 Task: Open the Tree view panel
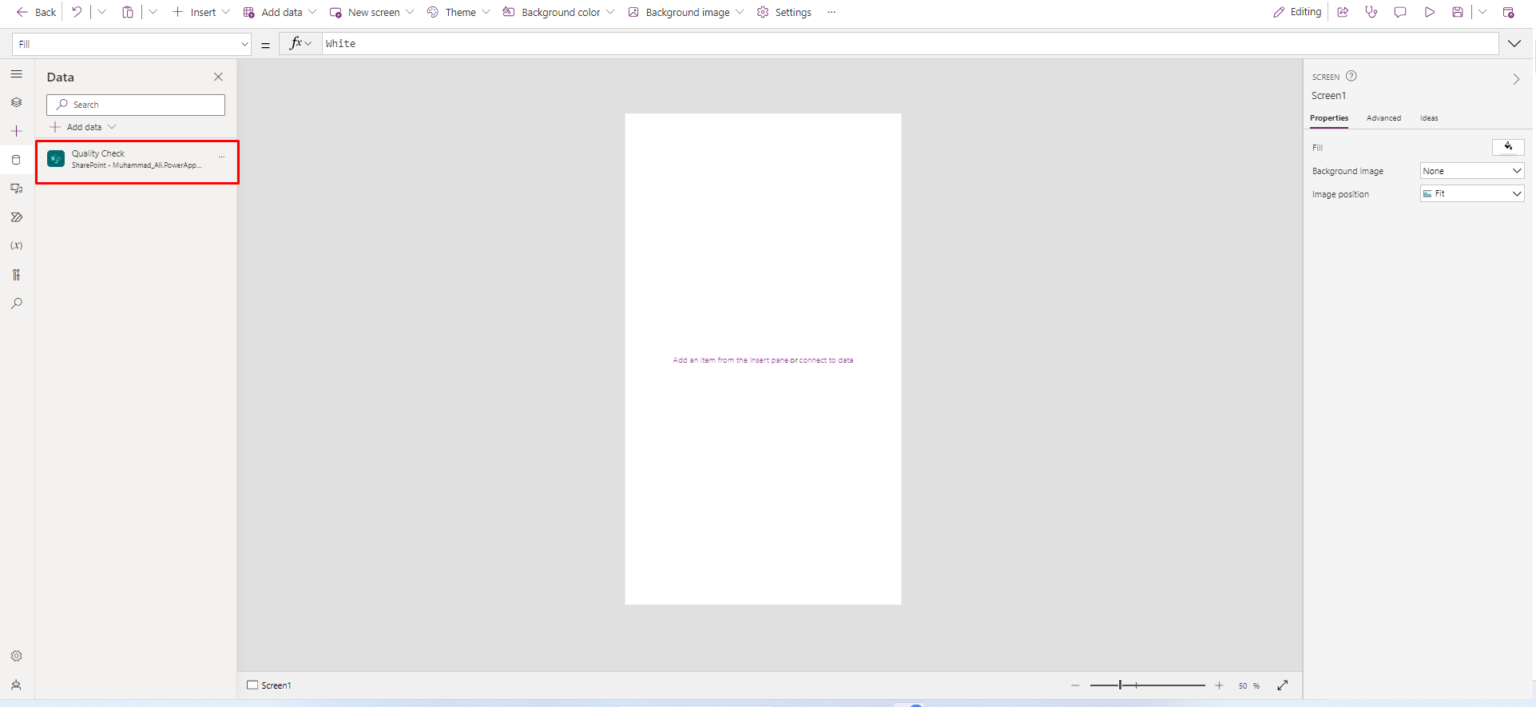click(x=16, y=102)
